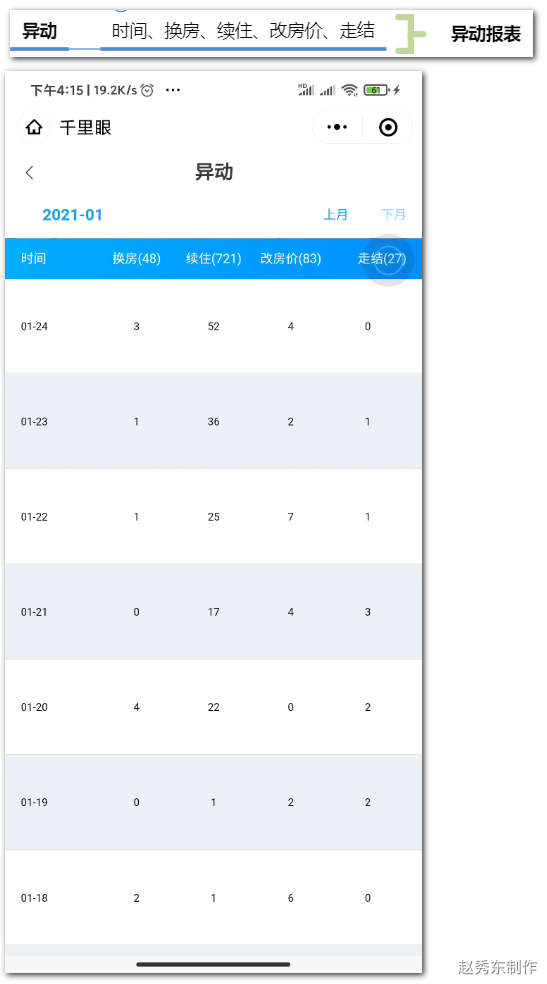Tap the alarm clock icon in status bar
This screenshot has height=984, width=547.
point(147,90)
